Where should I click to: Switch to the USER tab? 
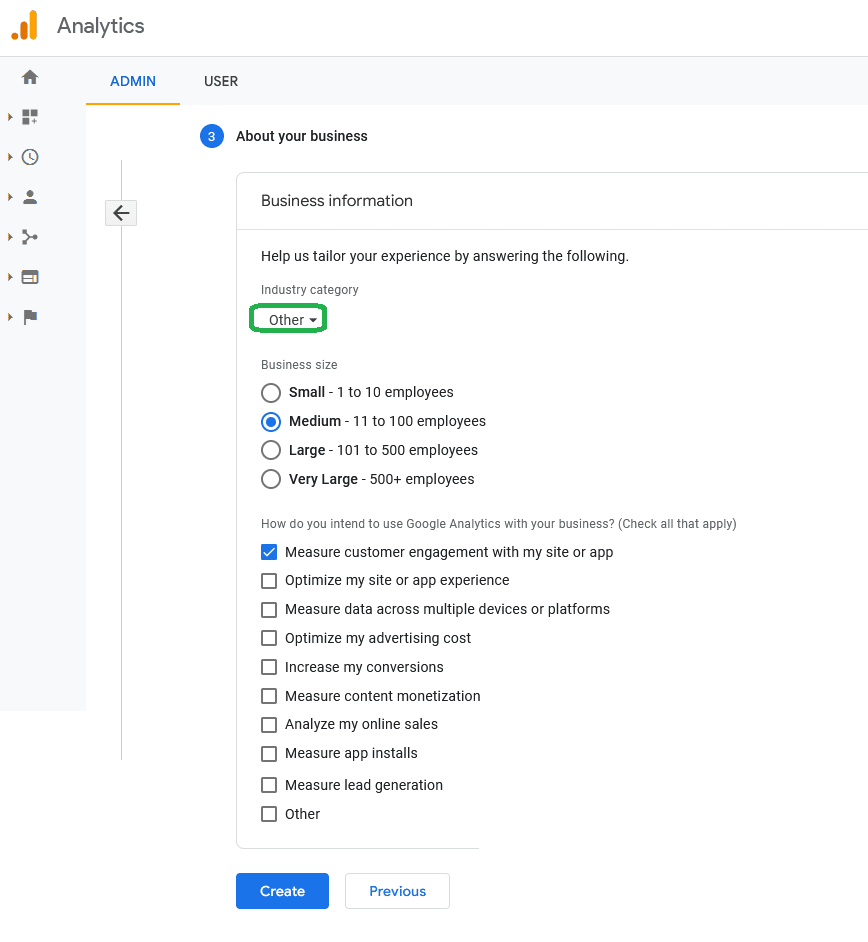pyautogui.click(x=221, y=81)
